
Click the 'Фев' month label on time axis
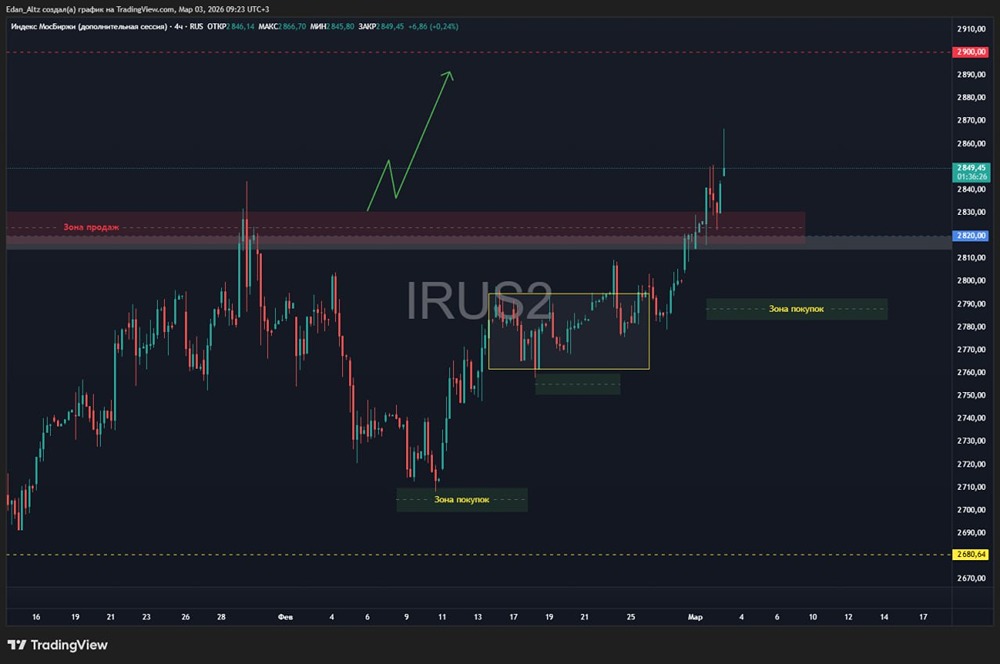[286, 617]
